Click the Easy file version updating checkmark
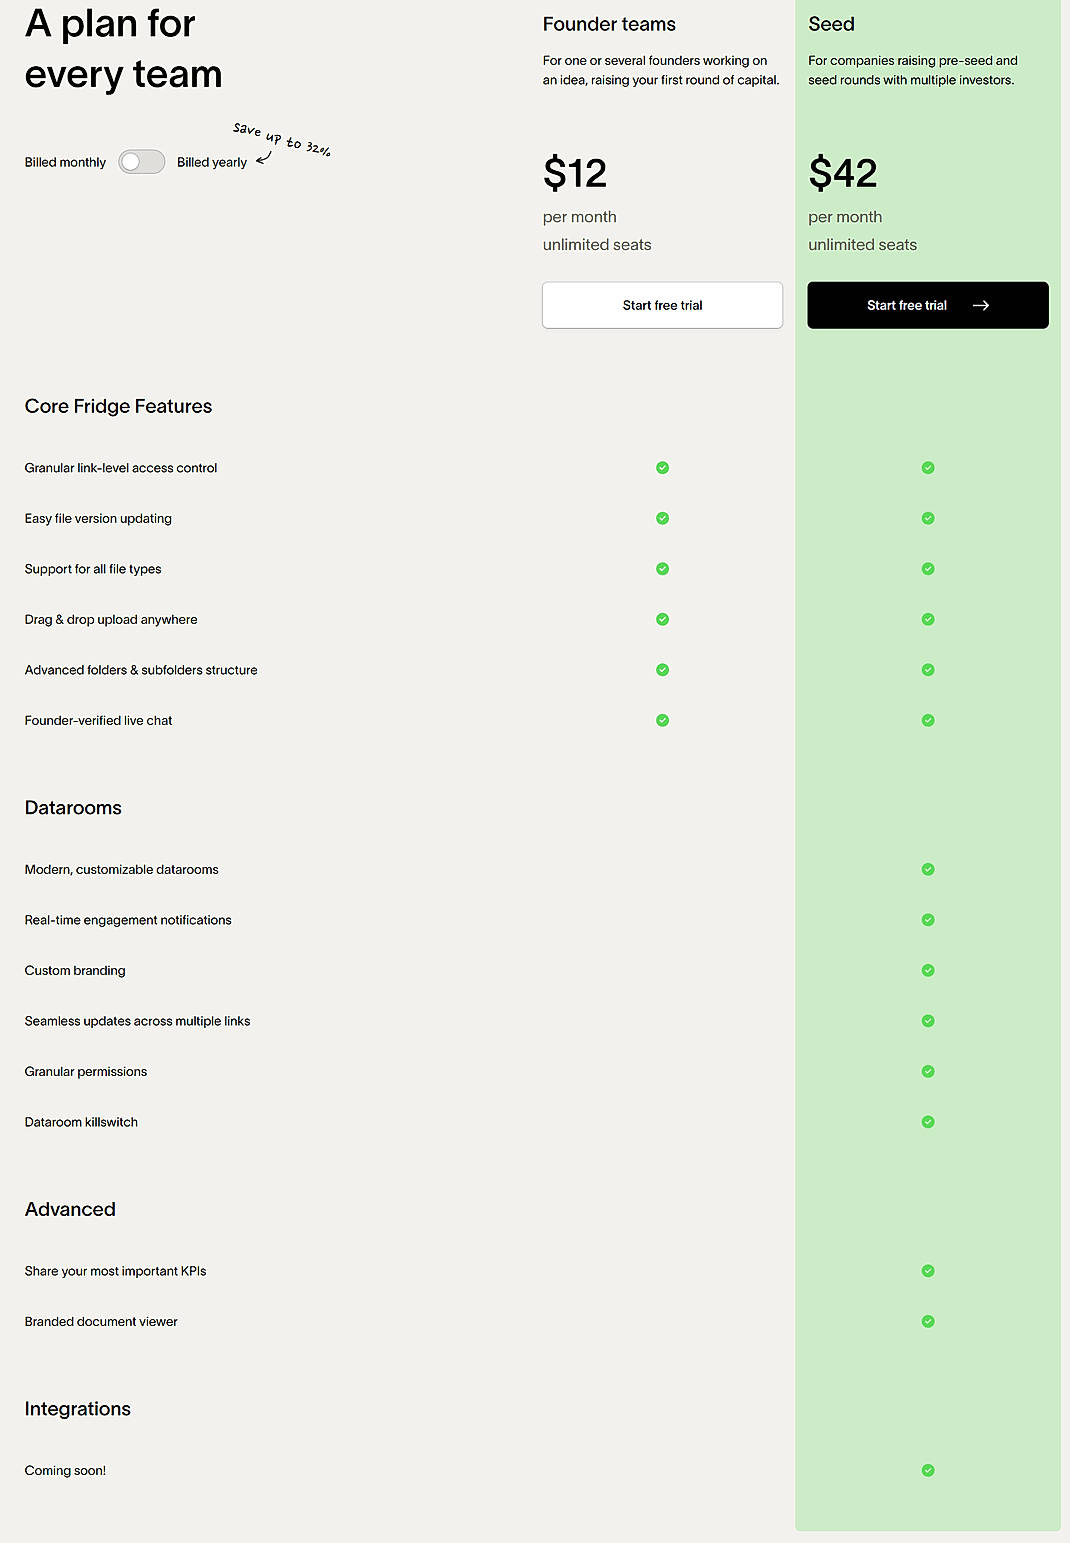The width and height of the screenshot is (1070, 1543). pos(662,518)
